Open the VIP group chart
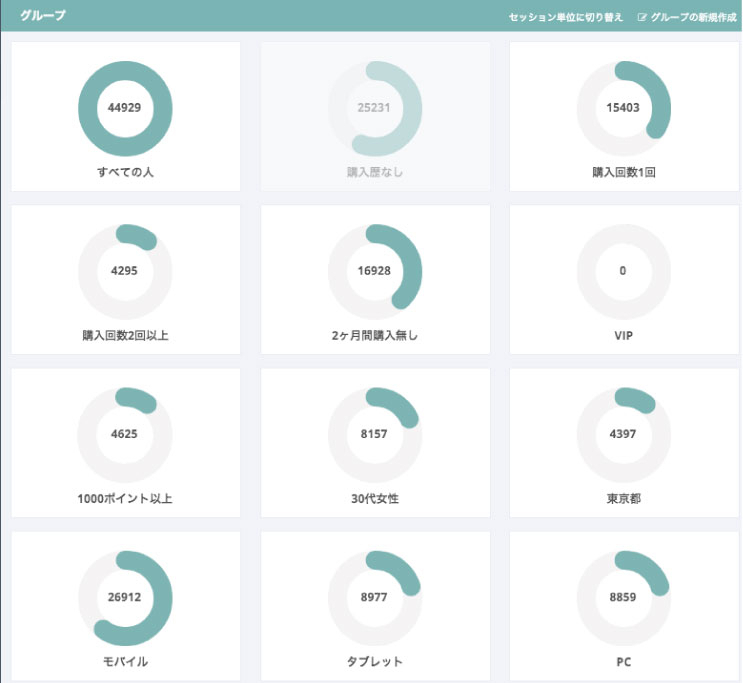 point(624,272)
